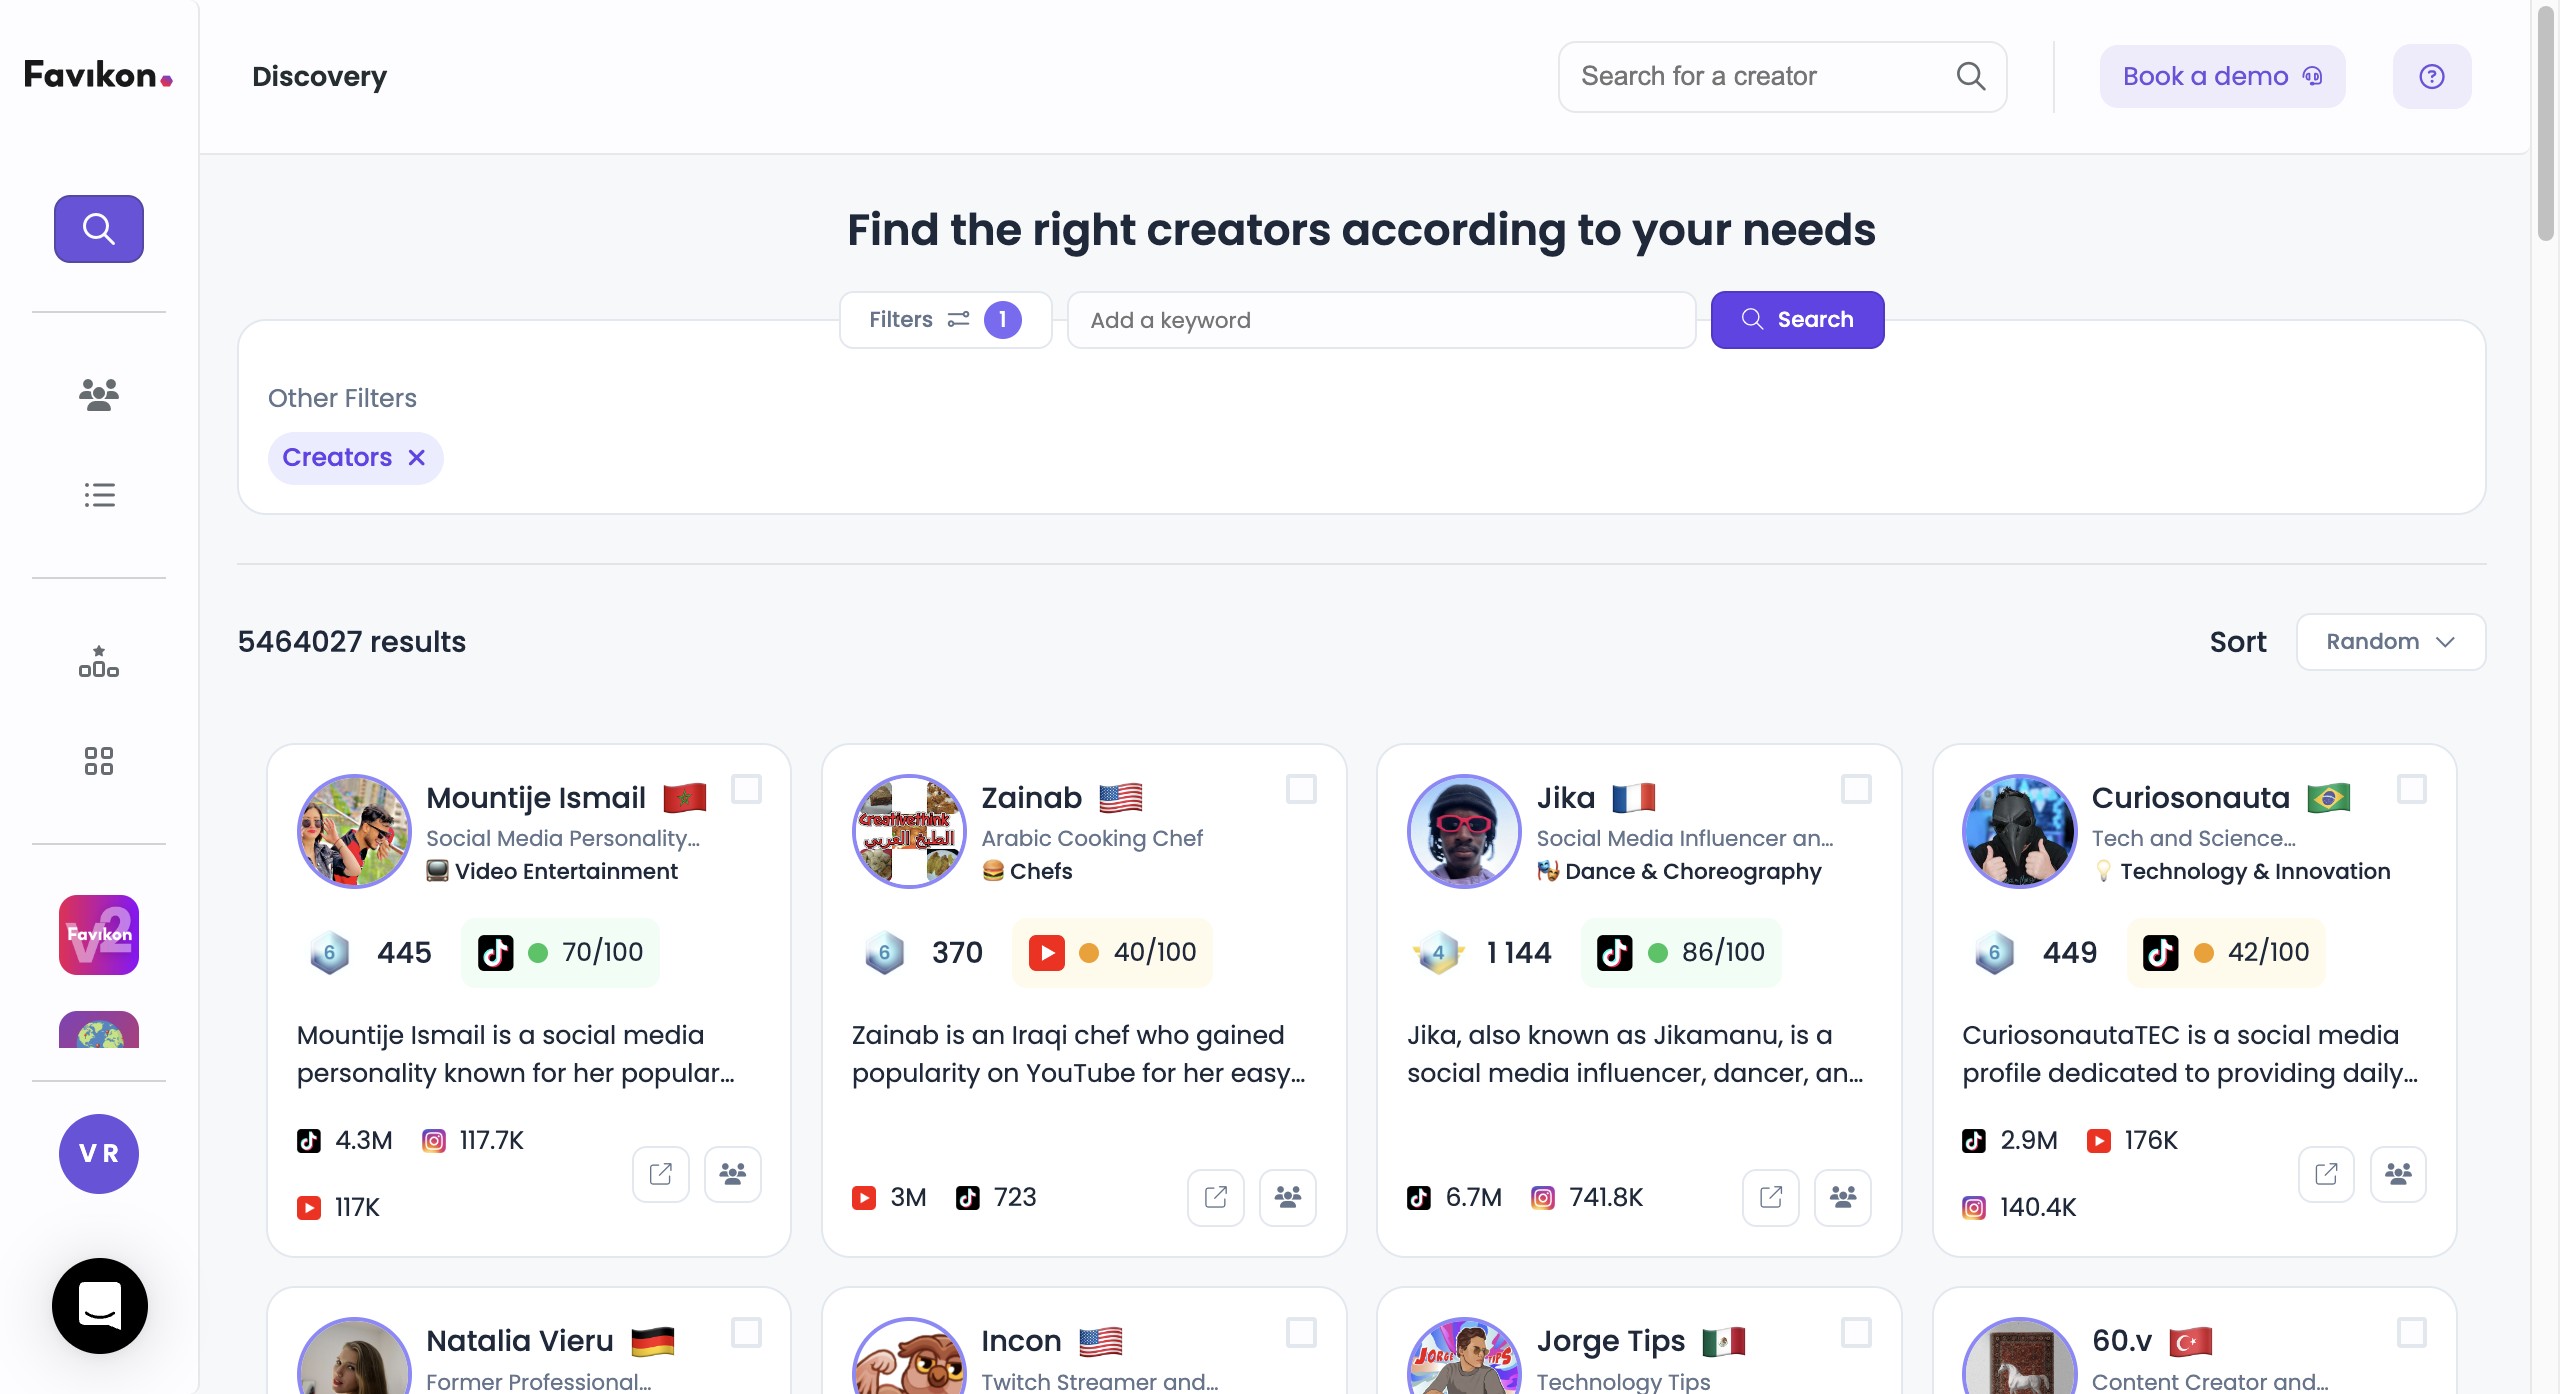
Task: Check the Jika creator card checkbox
Action: pyautogui.click(x=1856, y=789)
